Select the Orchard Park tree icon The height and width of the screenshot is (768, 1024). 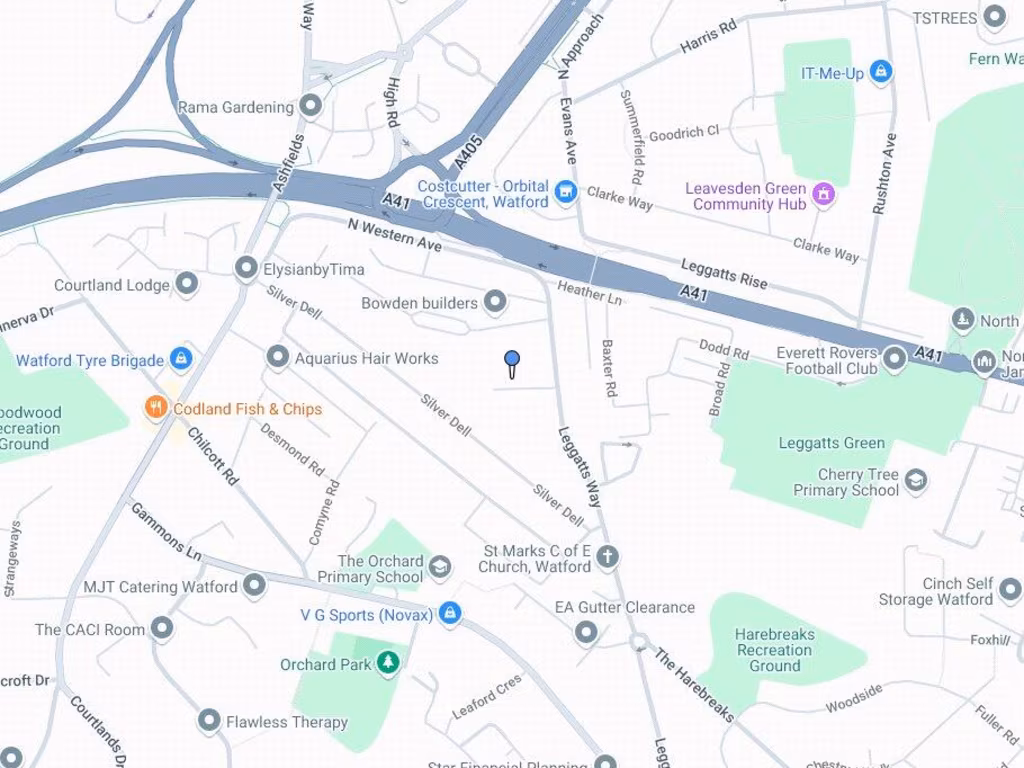click(389, 664)
